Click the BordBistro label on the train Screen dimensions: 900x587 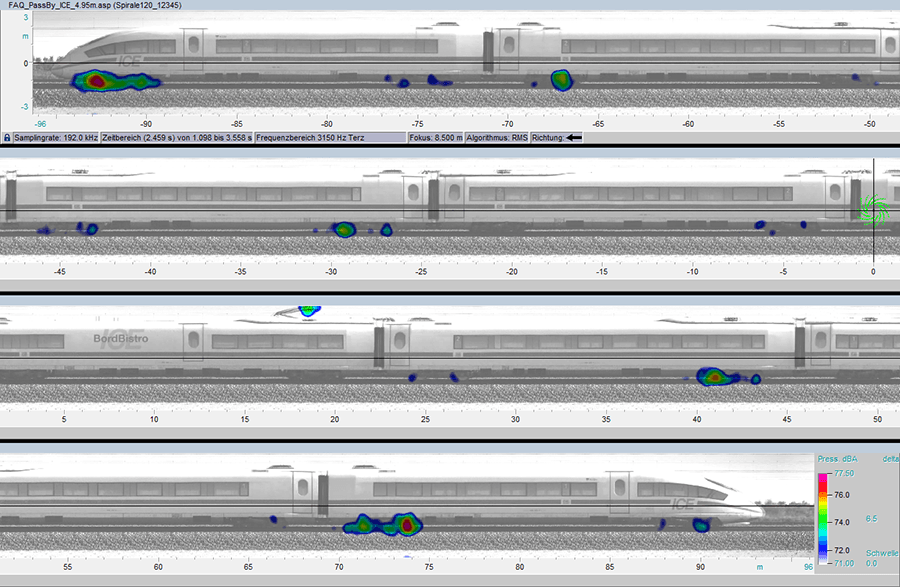coord(120,337)
